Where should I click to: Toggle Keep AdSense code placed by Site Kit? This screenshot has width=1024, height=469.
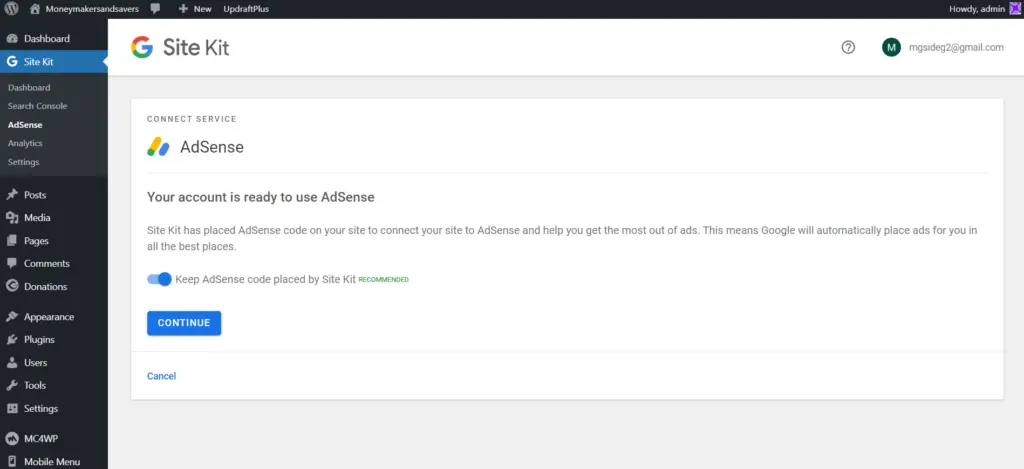pyautogui.click(x=159, y=279)
